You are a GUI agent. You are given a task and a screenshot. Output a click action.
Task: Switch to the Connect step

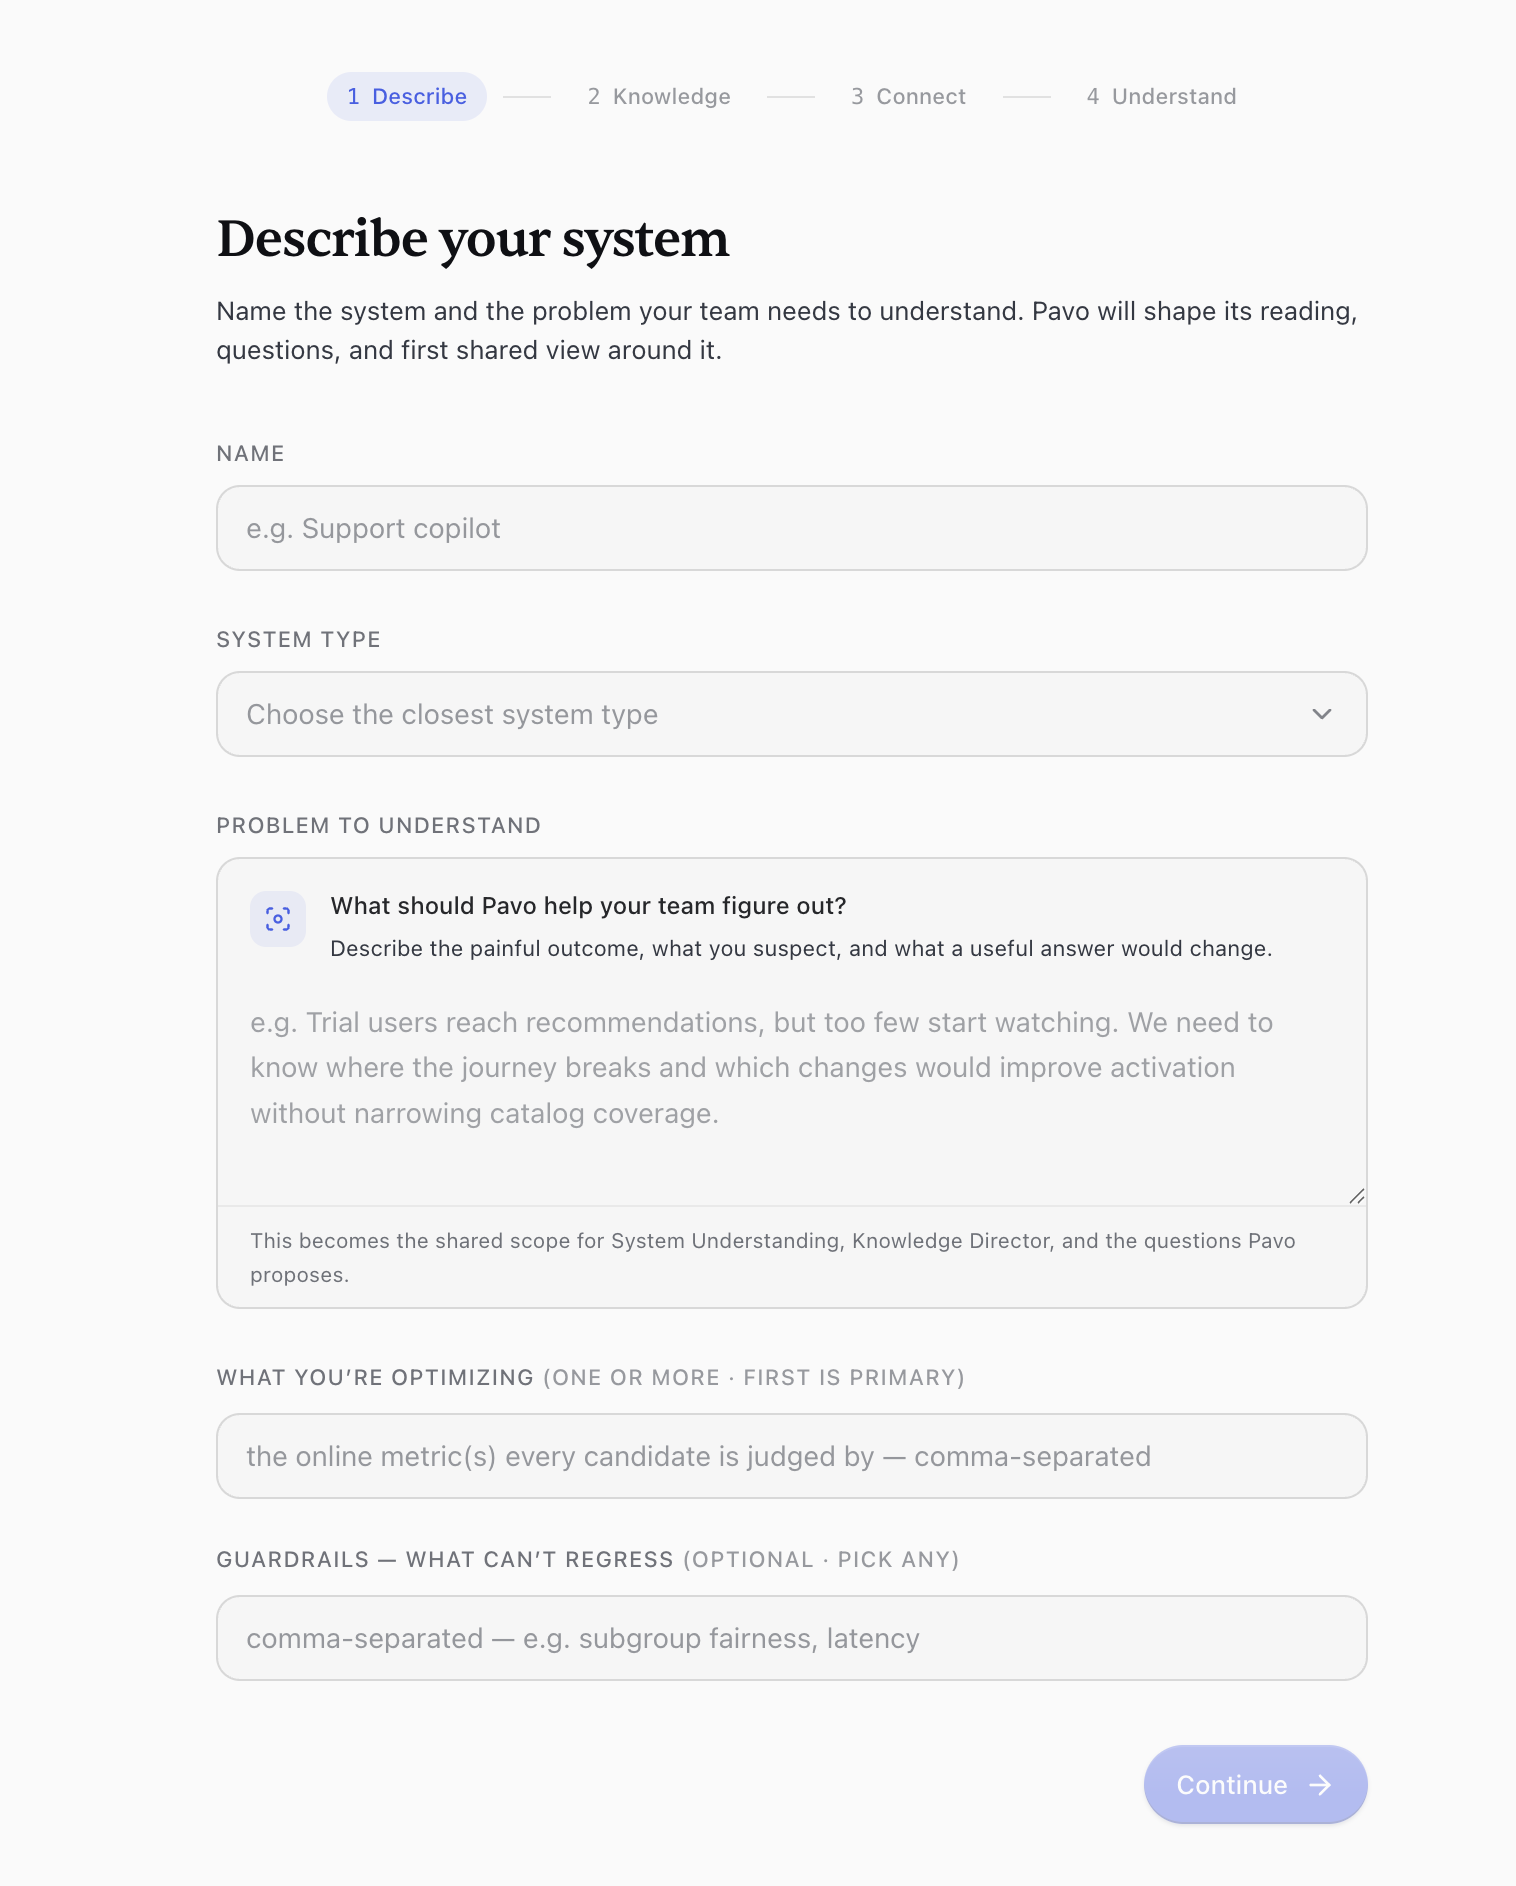[908, 97]
